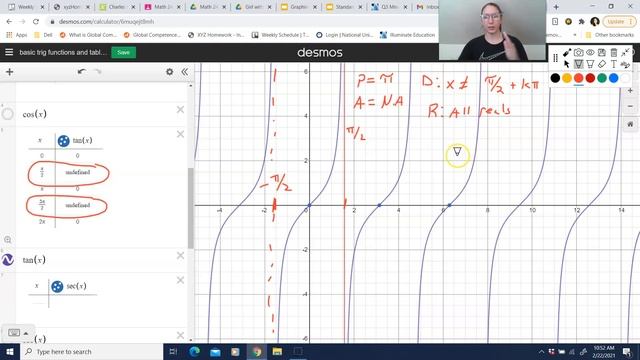Delete the tan(x) table
Screen dimensions: 640x360
pos(180,134)
